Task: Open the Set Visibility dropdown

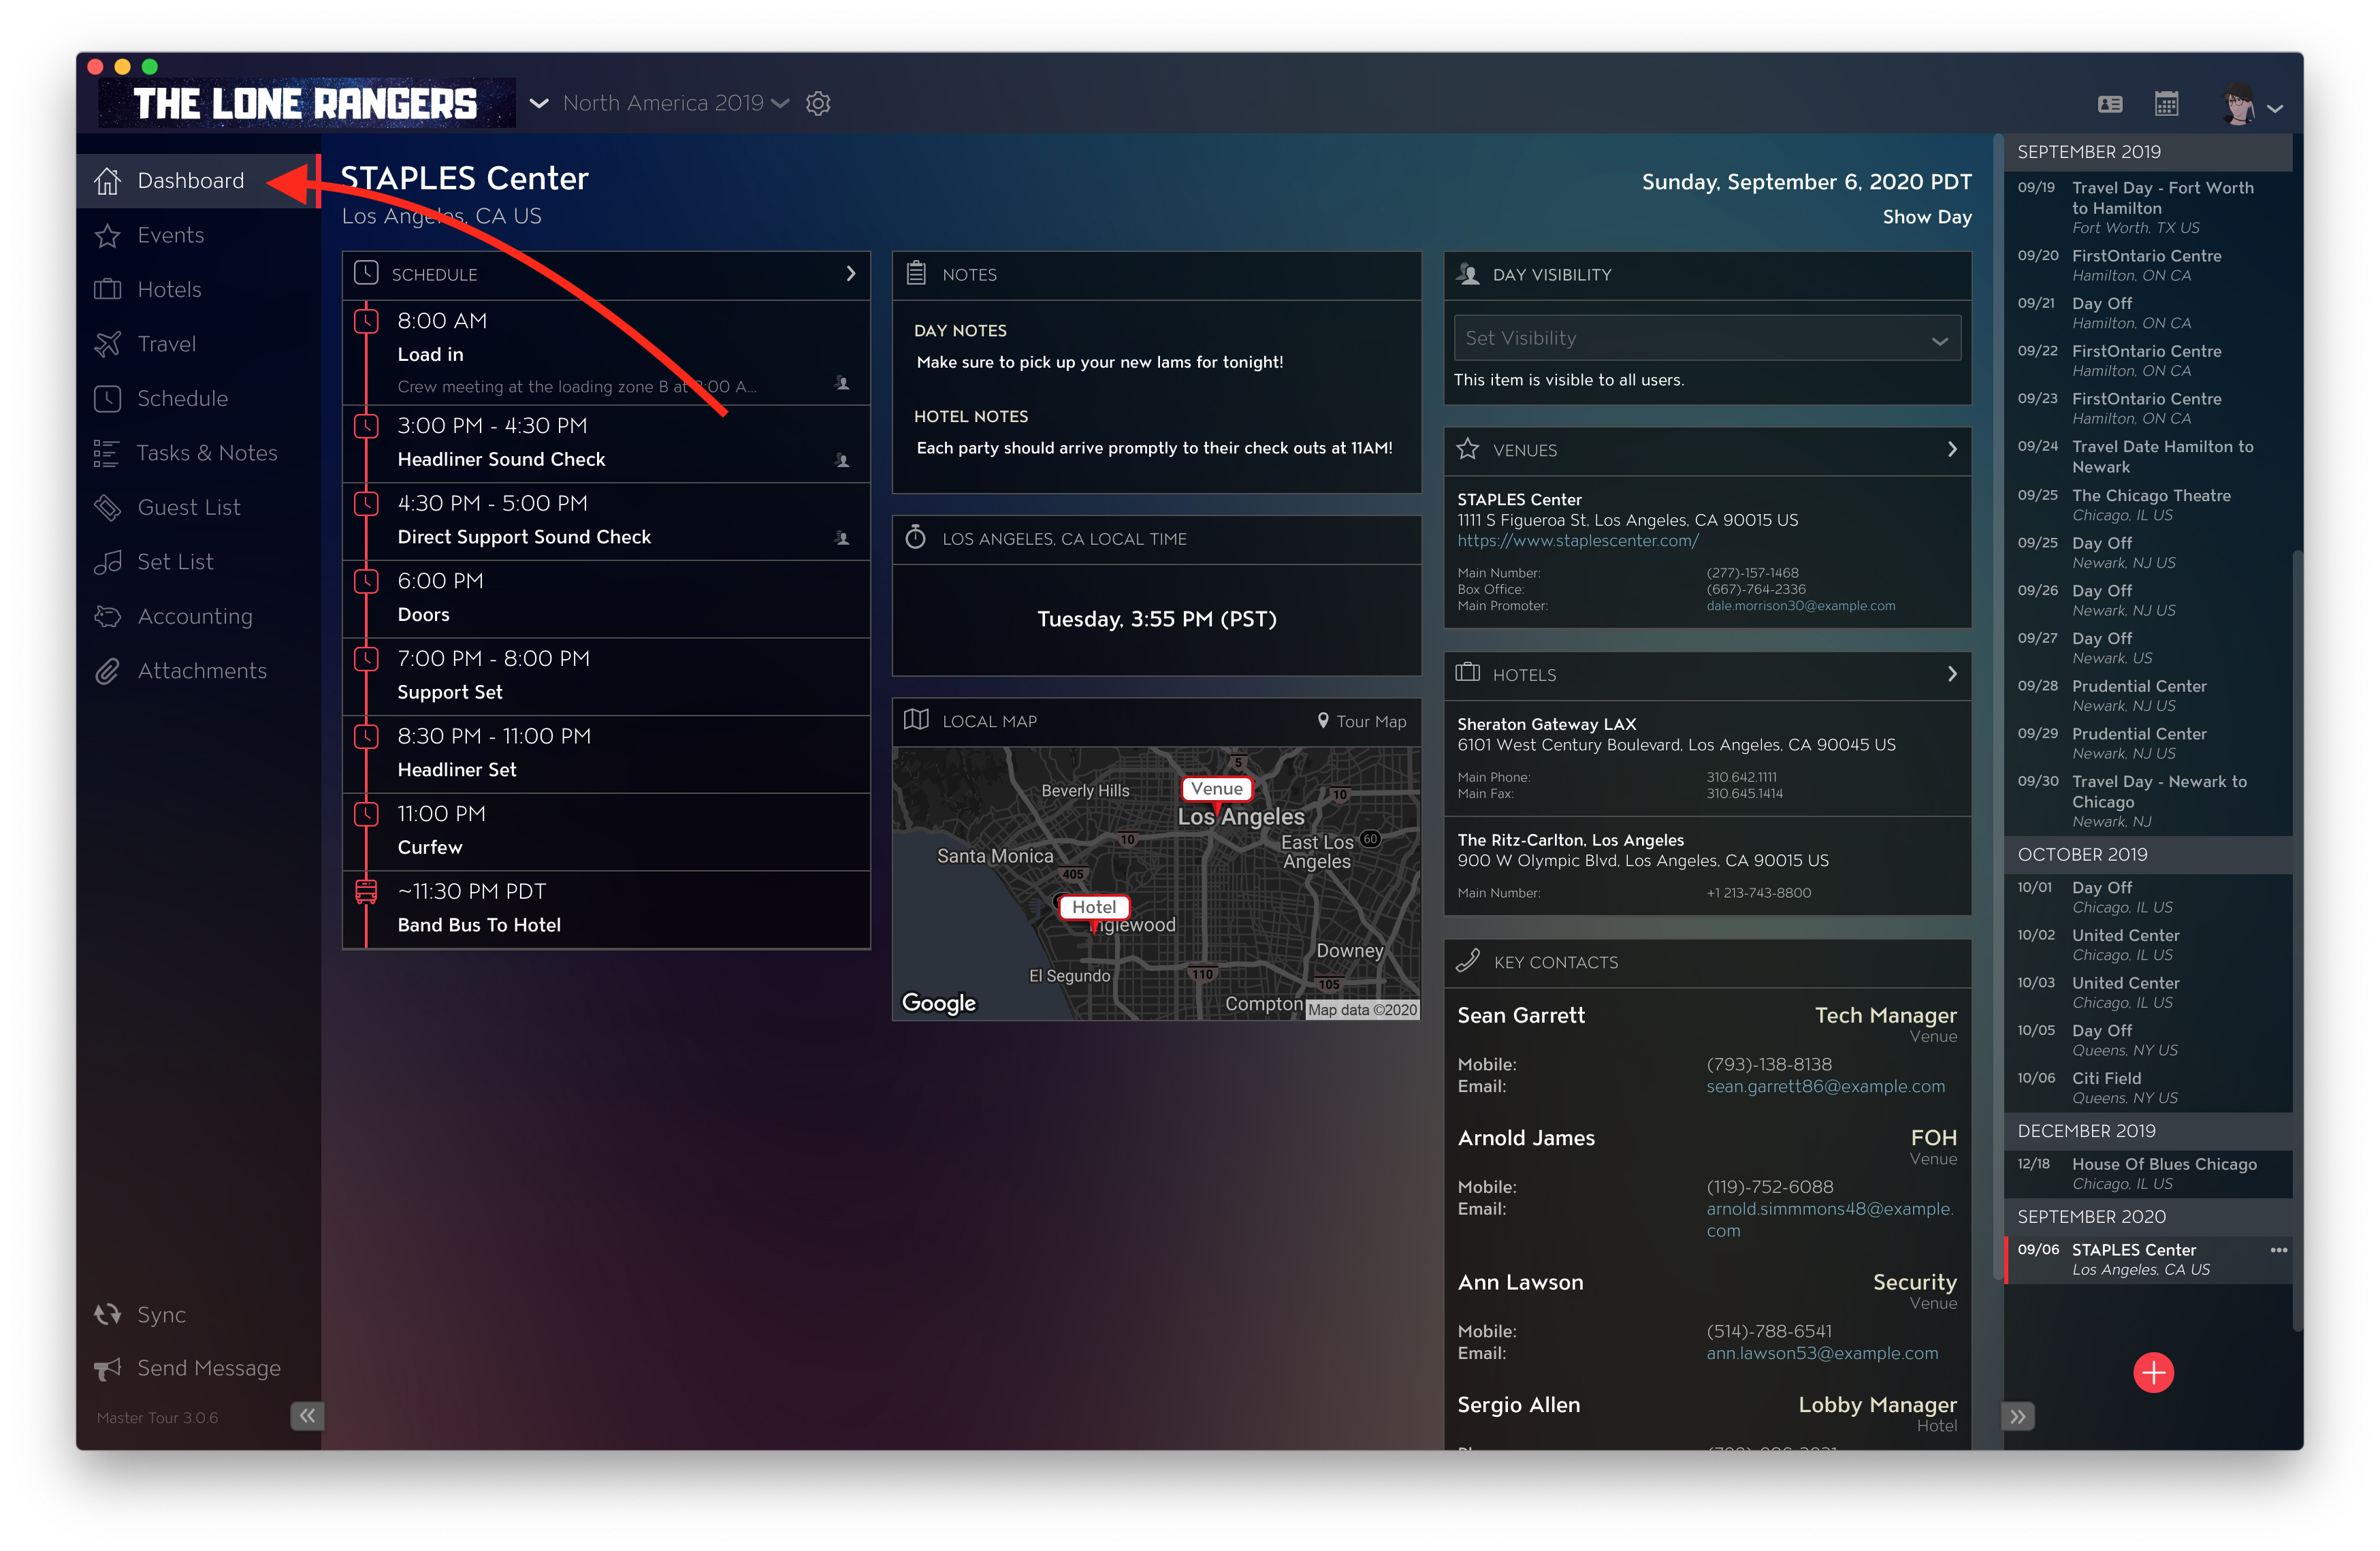Action: click(x=1707, y=338)
